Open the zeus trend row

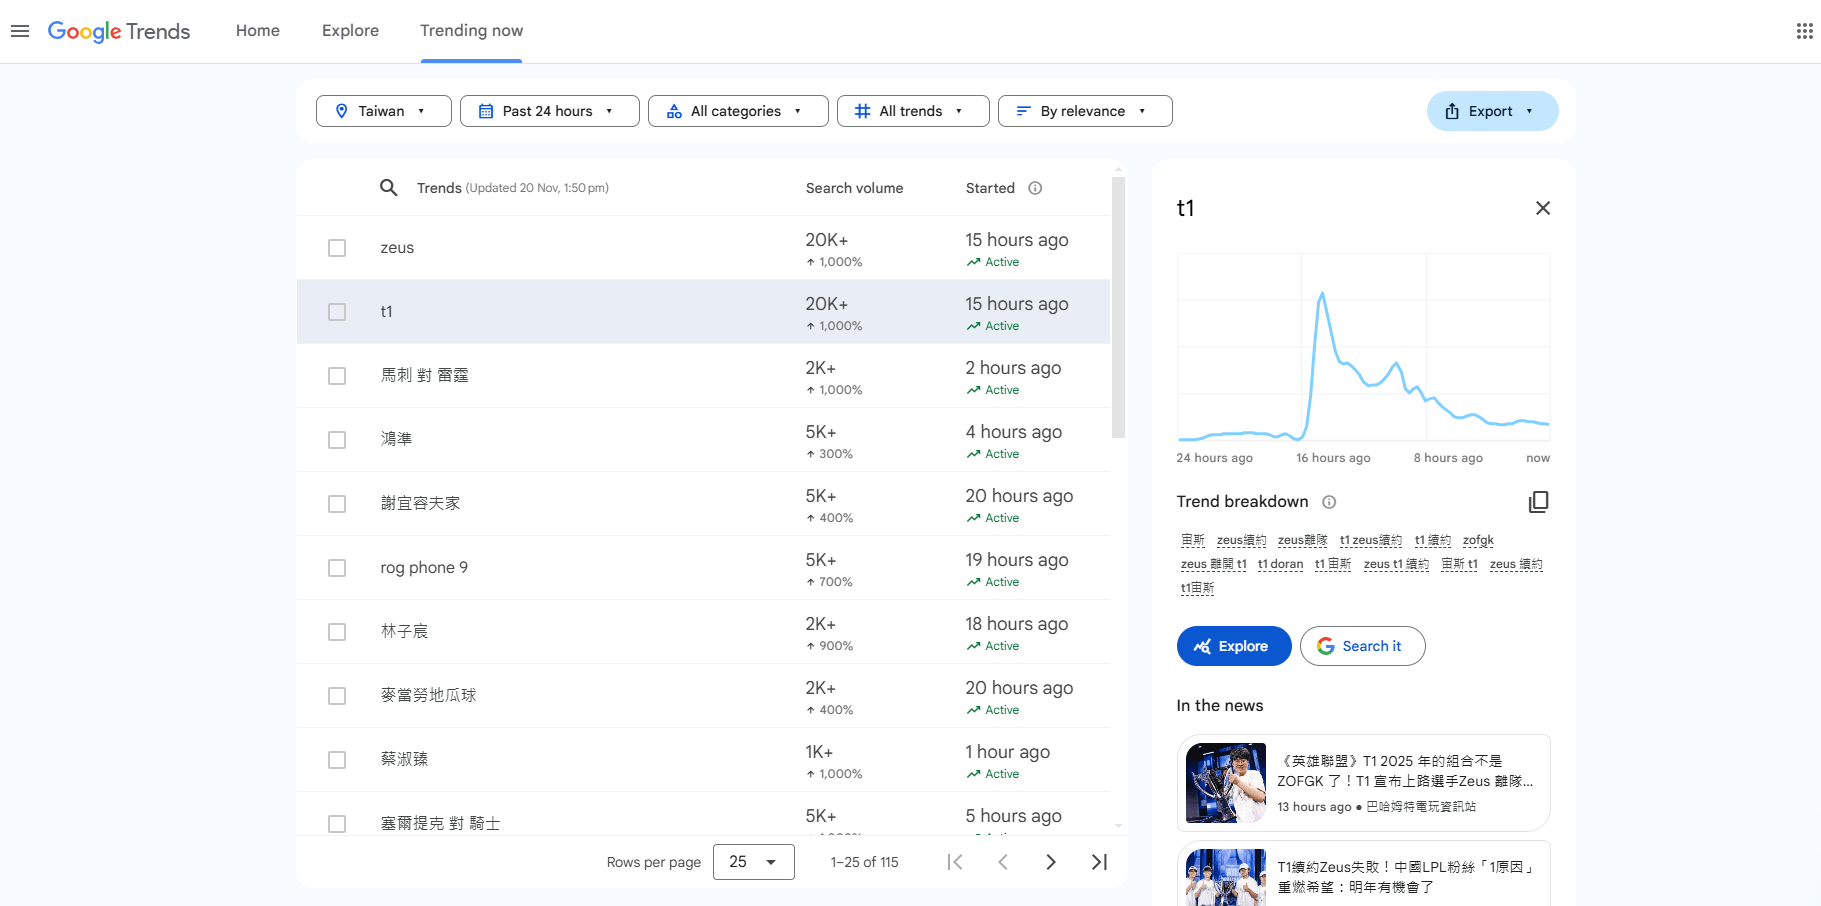tap(703, 248)
